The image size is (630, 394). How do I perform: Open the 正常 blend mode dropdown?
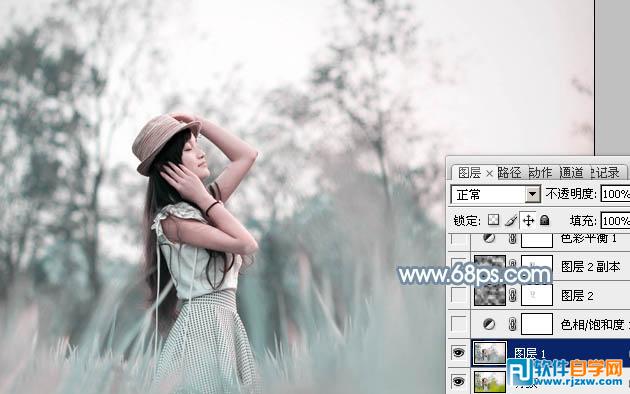pyautogui.click(x=496, y=195)
